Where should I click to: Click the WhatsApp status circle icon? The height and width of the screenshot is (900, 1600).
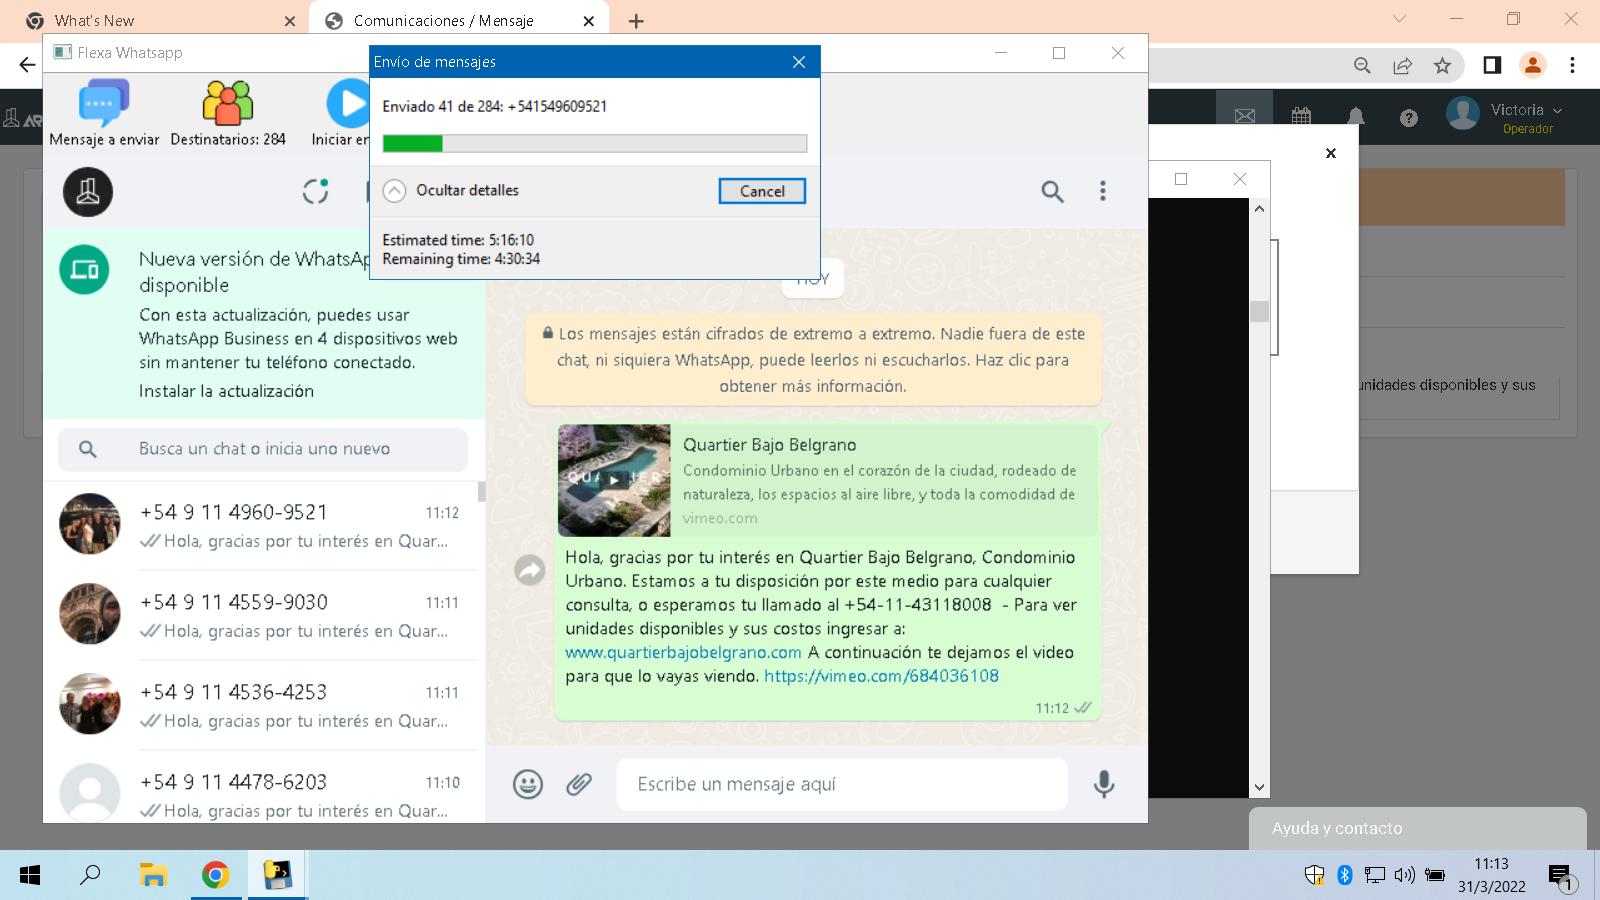click(315, 191)
